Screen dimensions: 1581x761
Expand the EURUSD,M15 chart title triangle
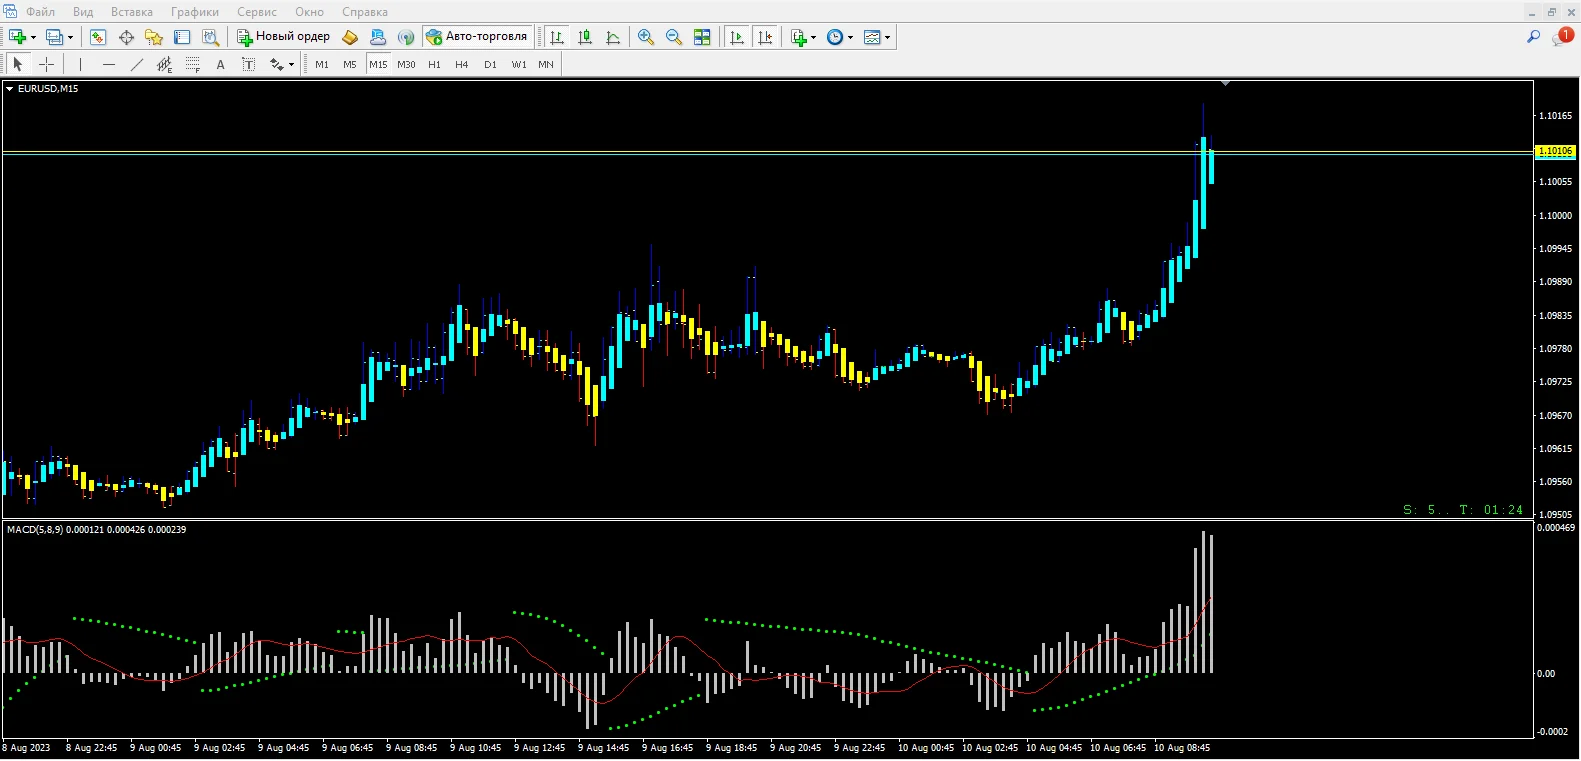10,89
